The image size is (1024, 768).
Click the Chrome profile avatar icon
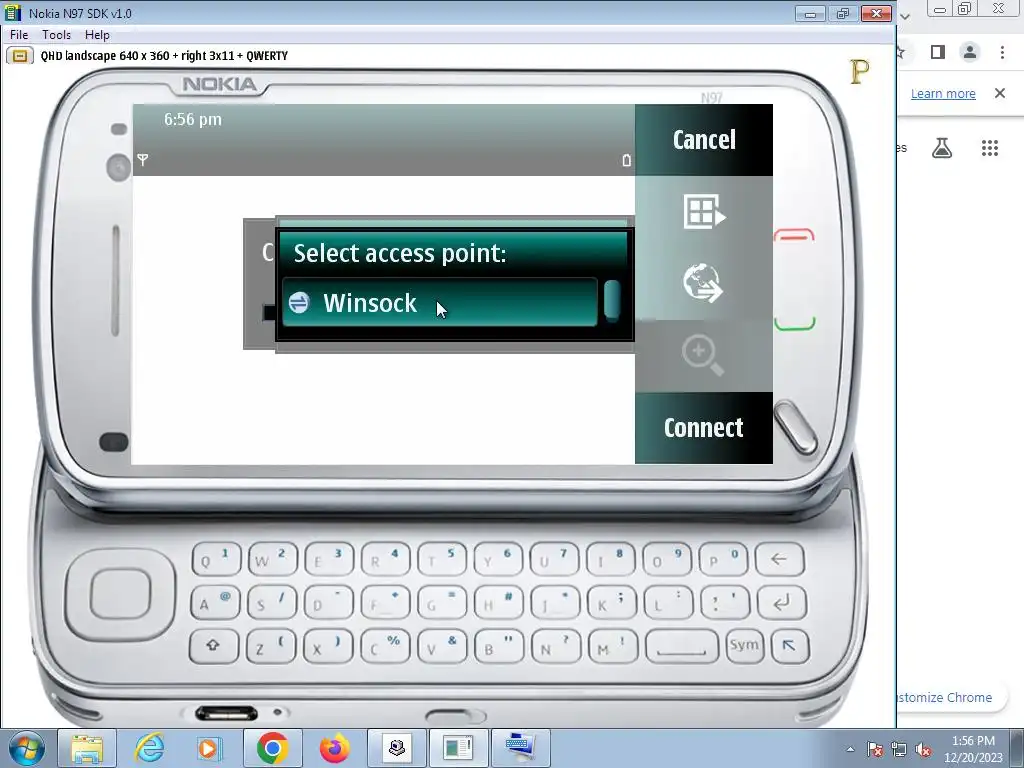coord(970,52)
